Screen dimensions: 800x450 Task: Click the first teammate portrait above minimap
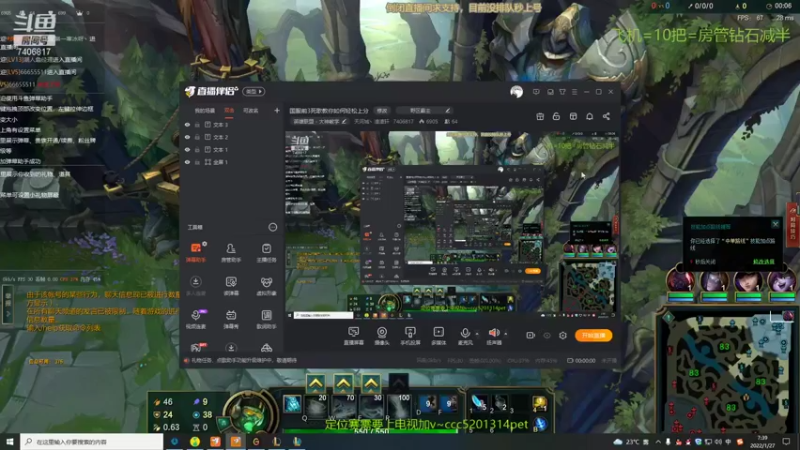(681, 280)
